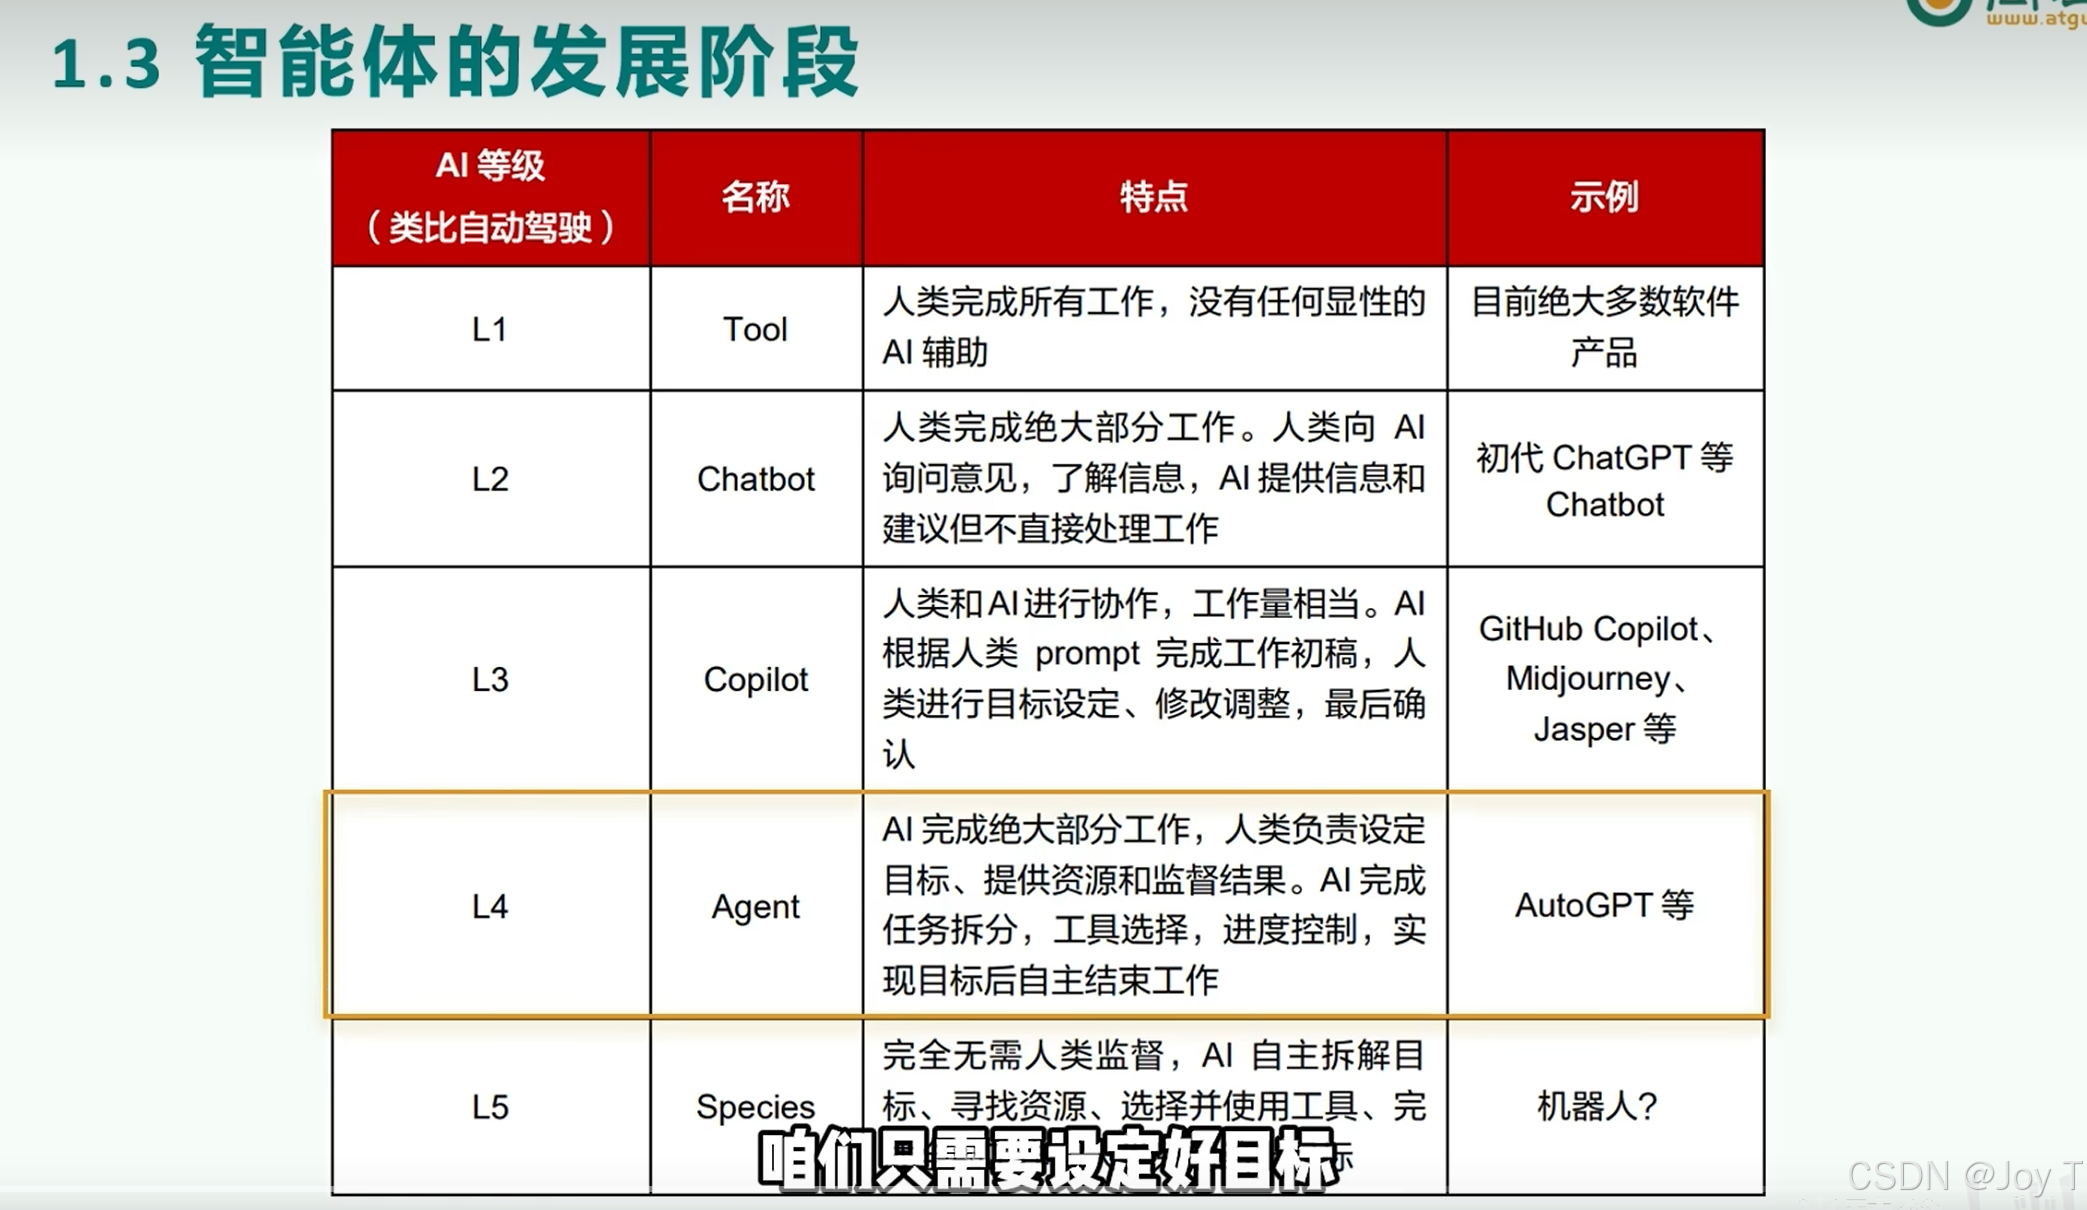Select the 'L4' level cell
Image resolution: width=2087 pixels, height=1210 pixels.
(490, 906)
